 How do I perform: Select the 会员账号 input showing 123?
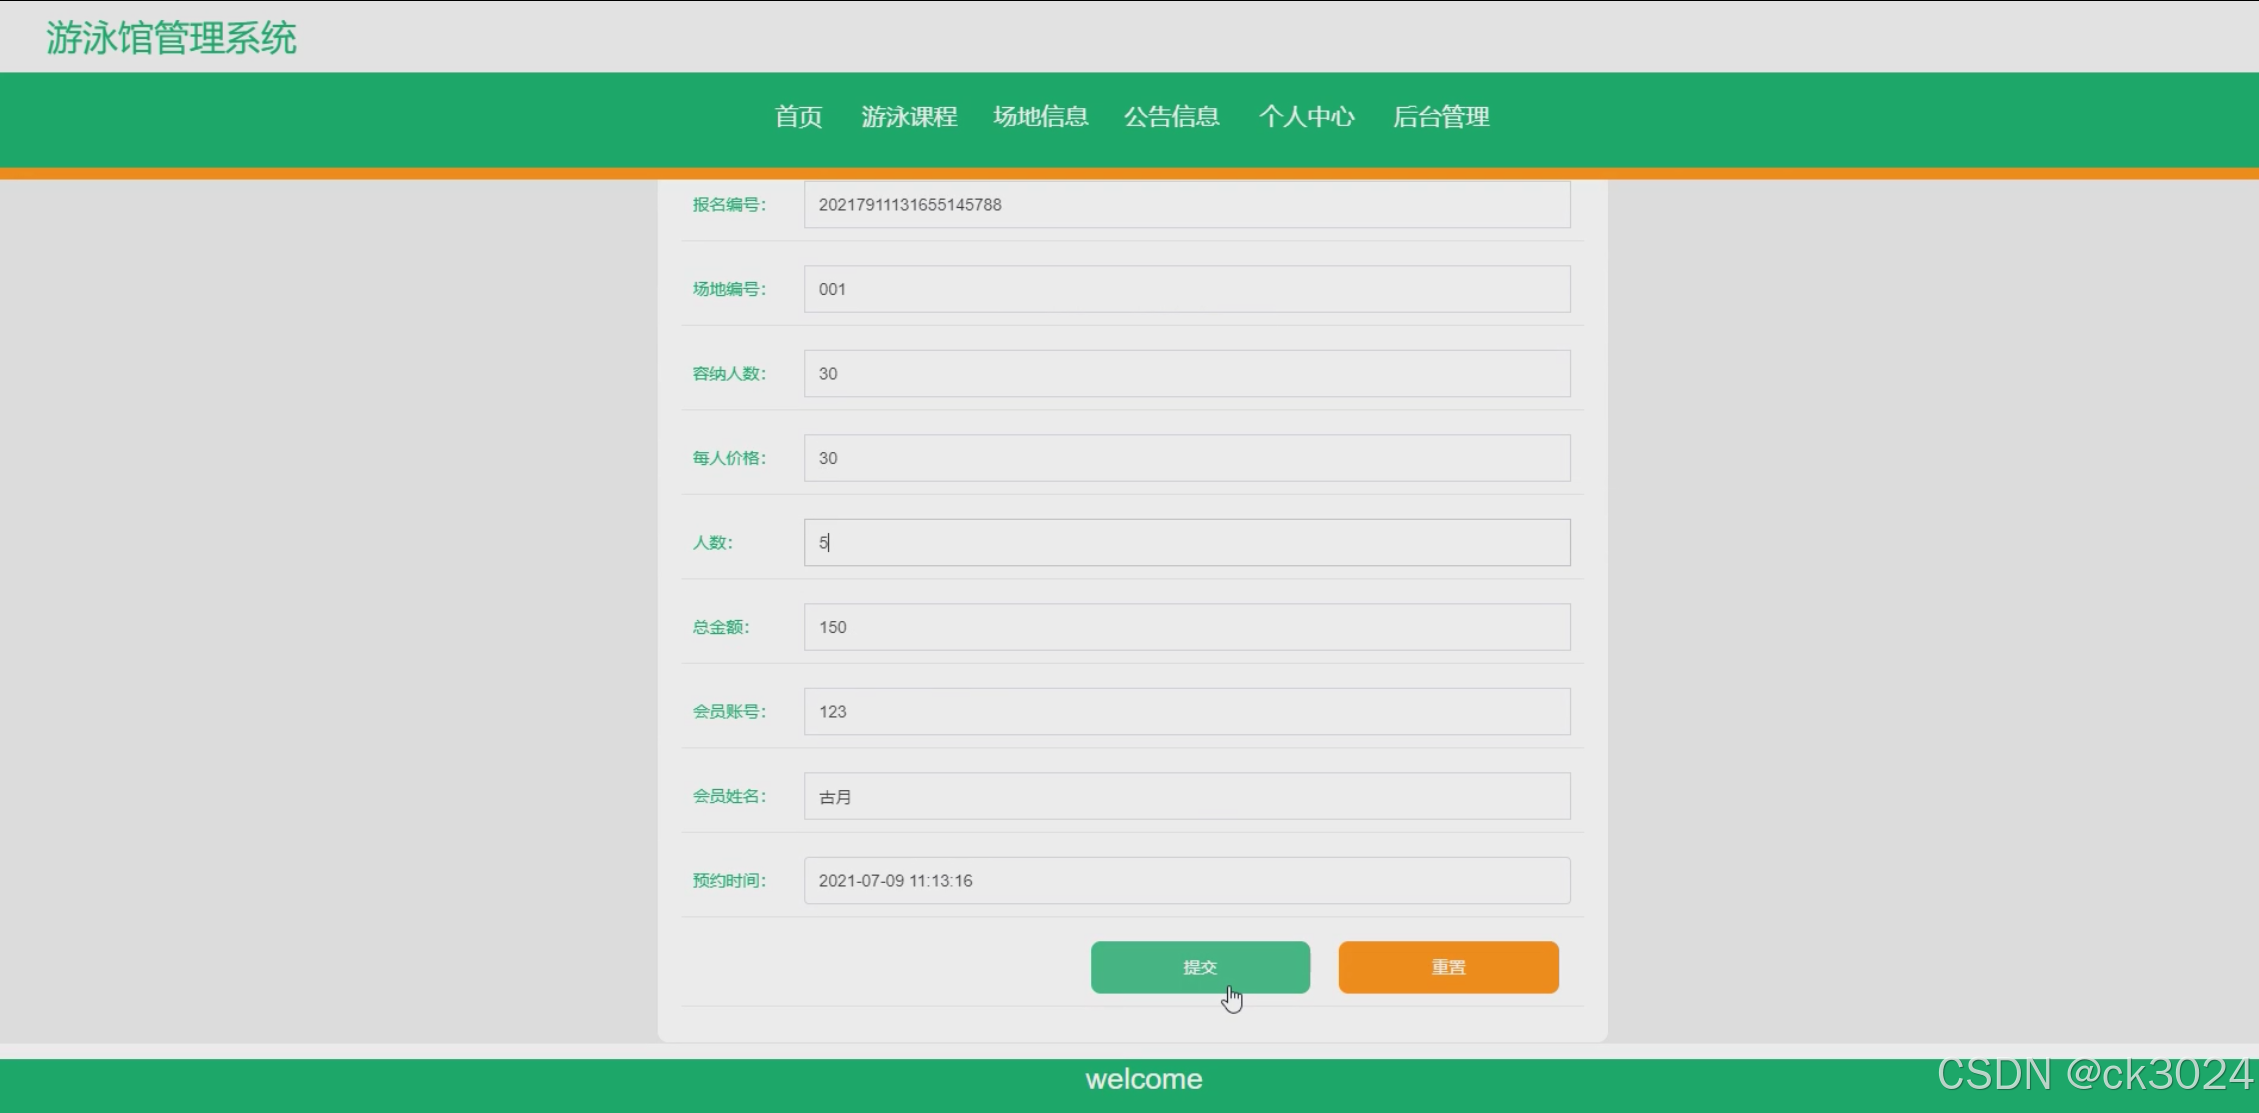[1185, 711]
